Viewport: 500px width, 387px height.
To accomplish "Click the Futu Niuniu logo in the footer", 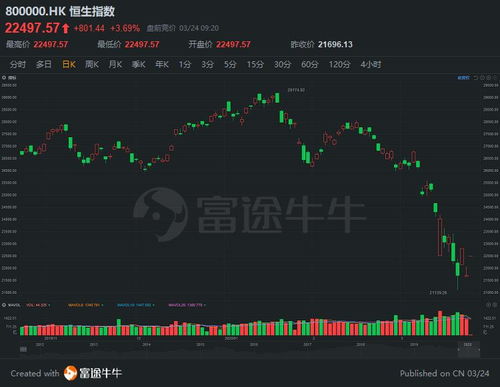I will (x=93, y=373).
